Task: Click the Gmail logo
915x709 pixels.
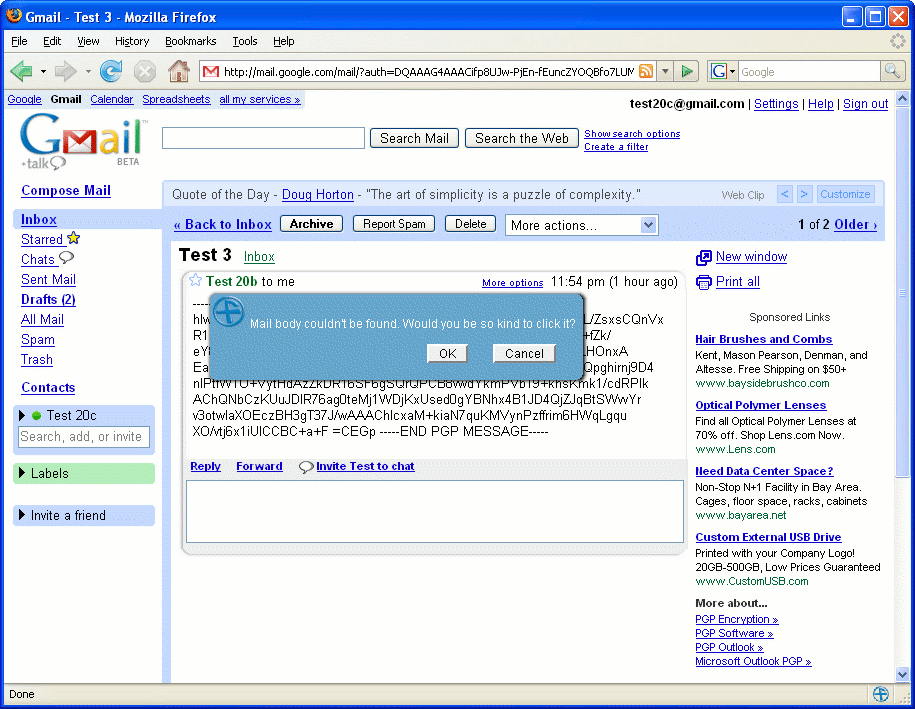Action: point(81,141)
